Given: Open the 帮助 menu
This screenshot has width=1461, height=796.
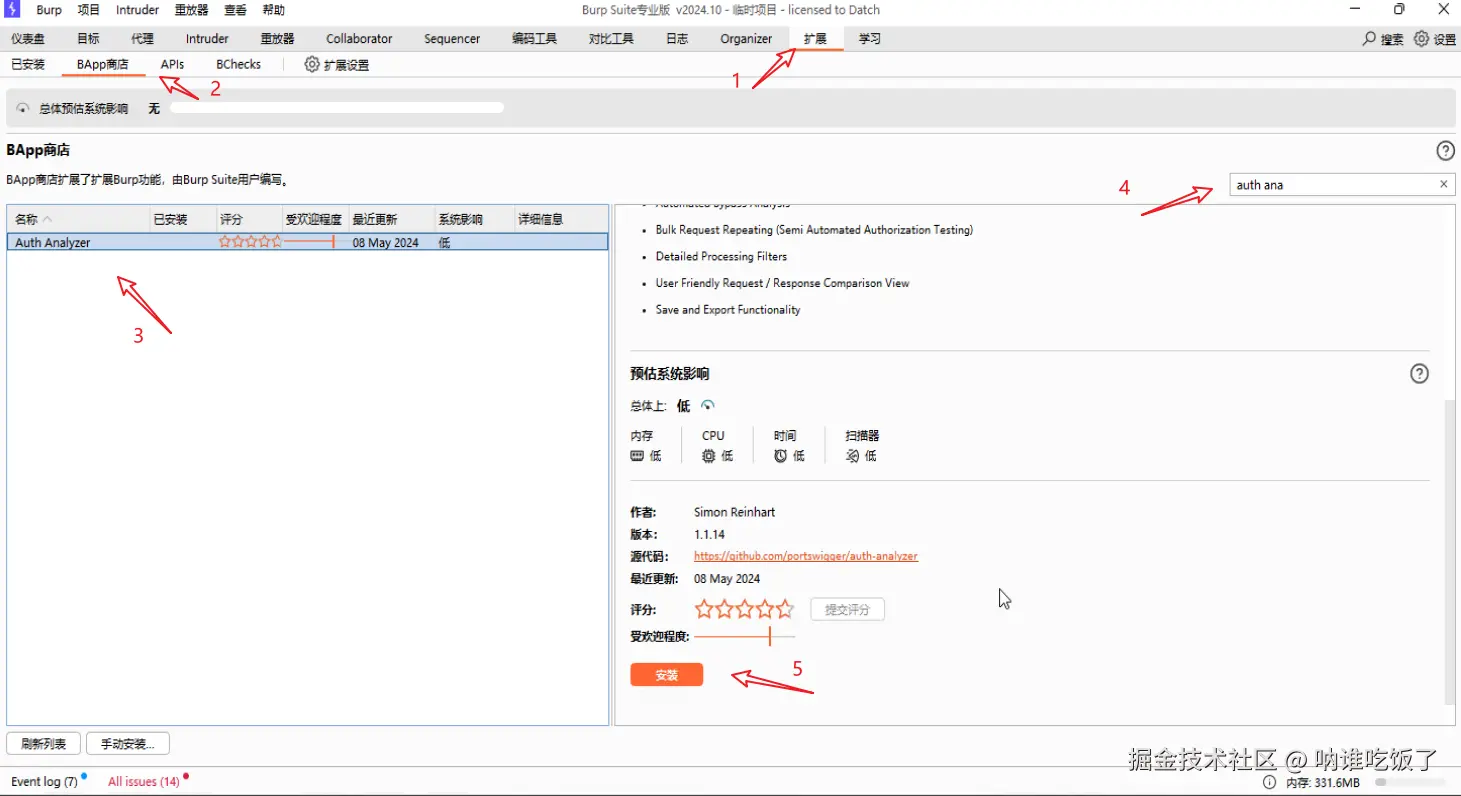Looking at the screenshot, I should pyautogui.click(x=273, y=10).
